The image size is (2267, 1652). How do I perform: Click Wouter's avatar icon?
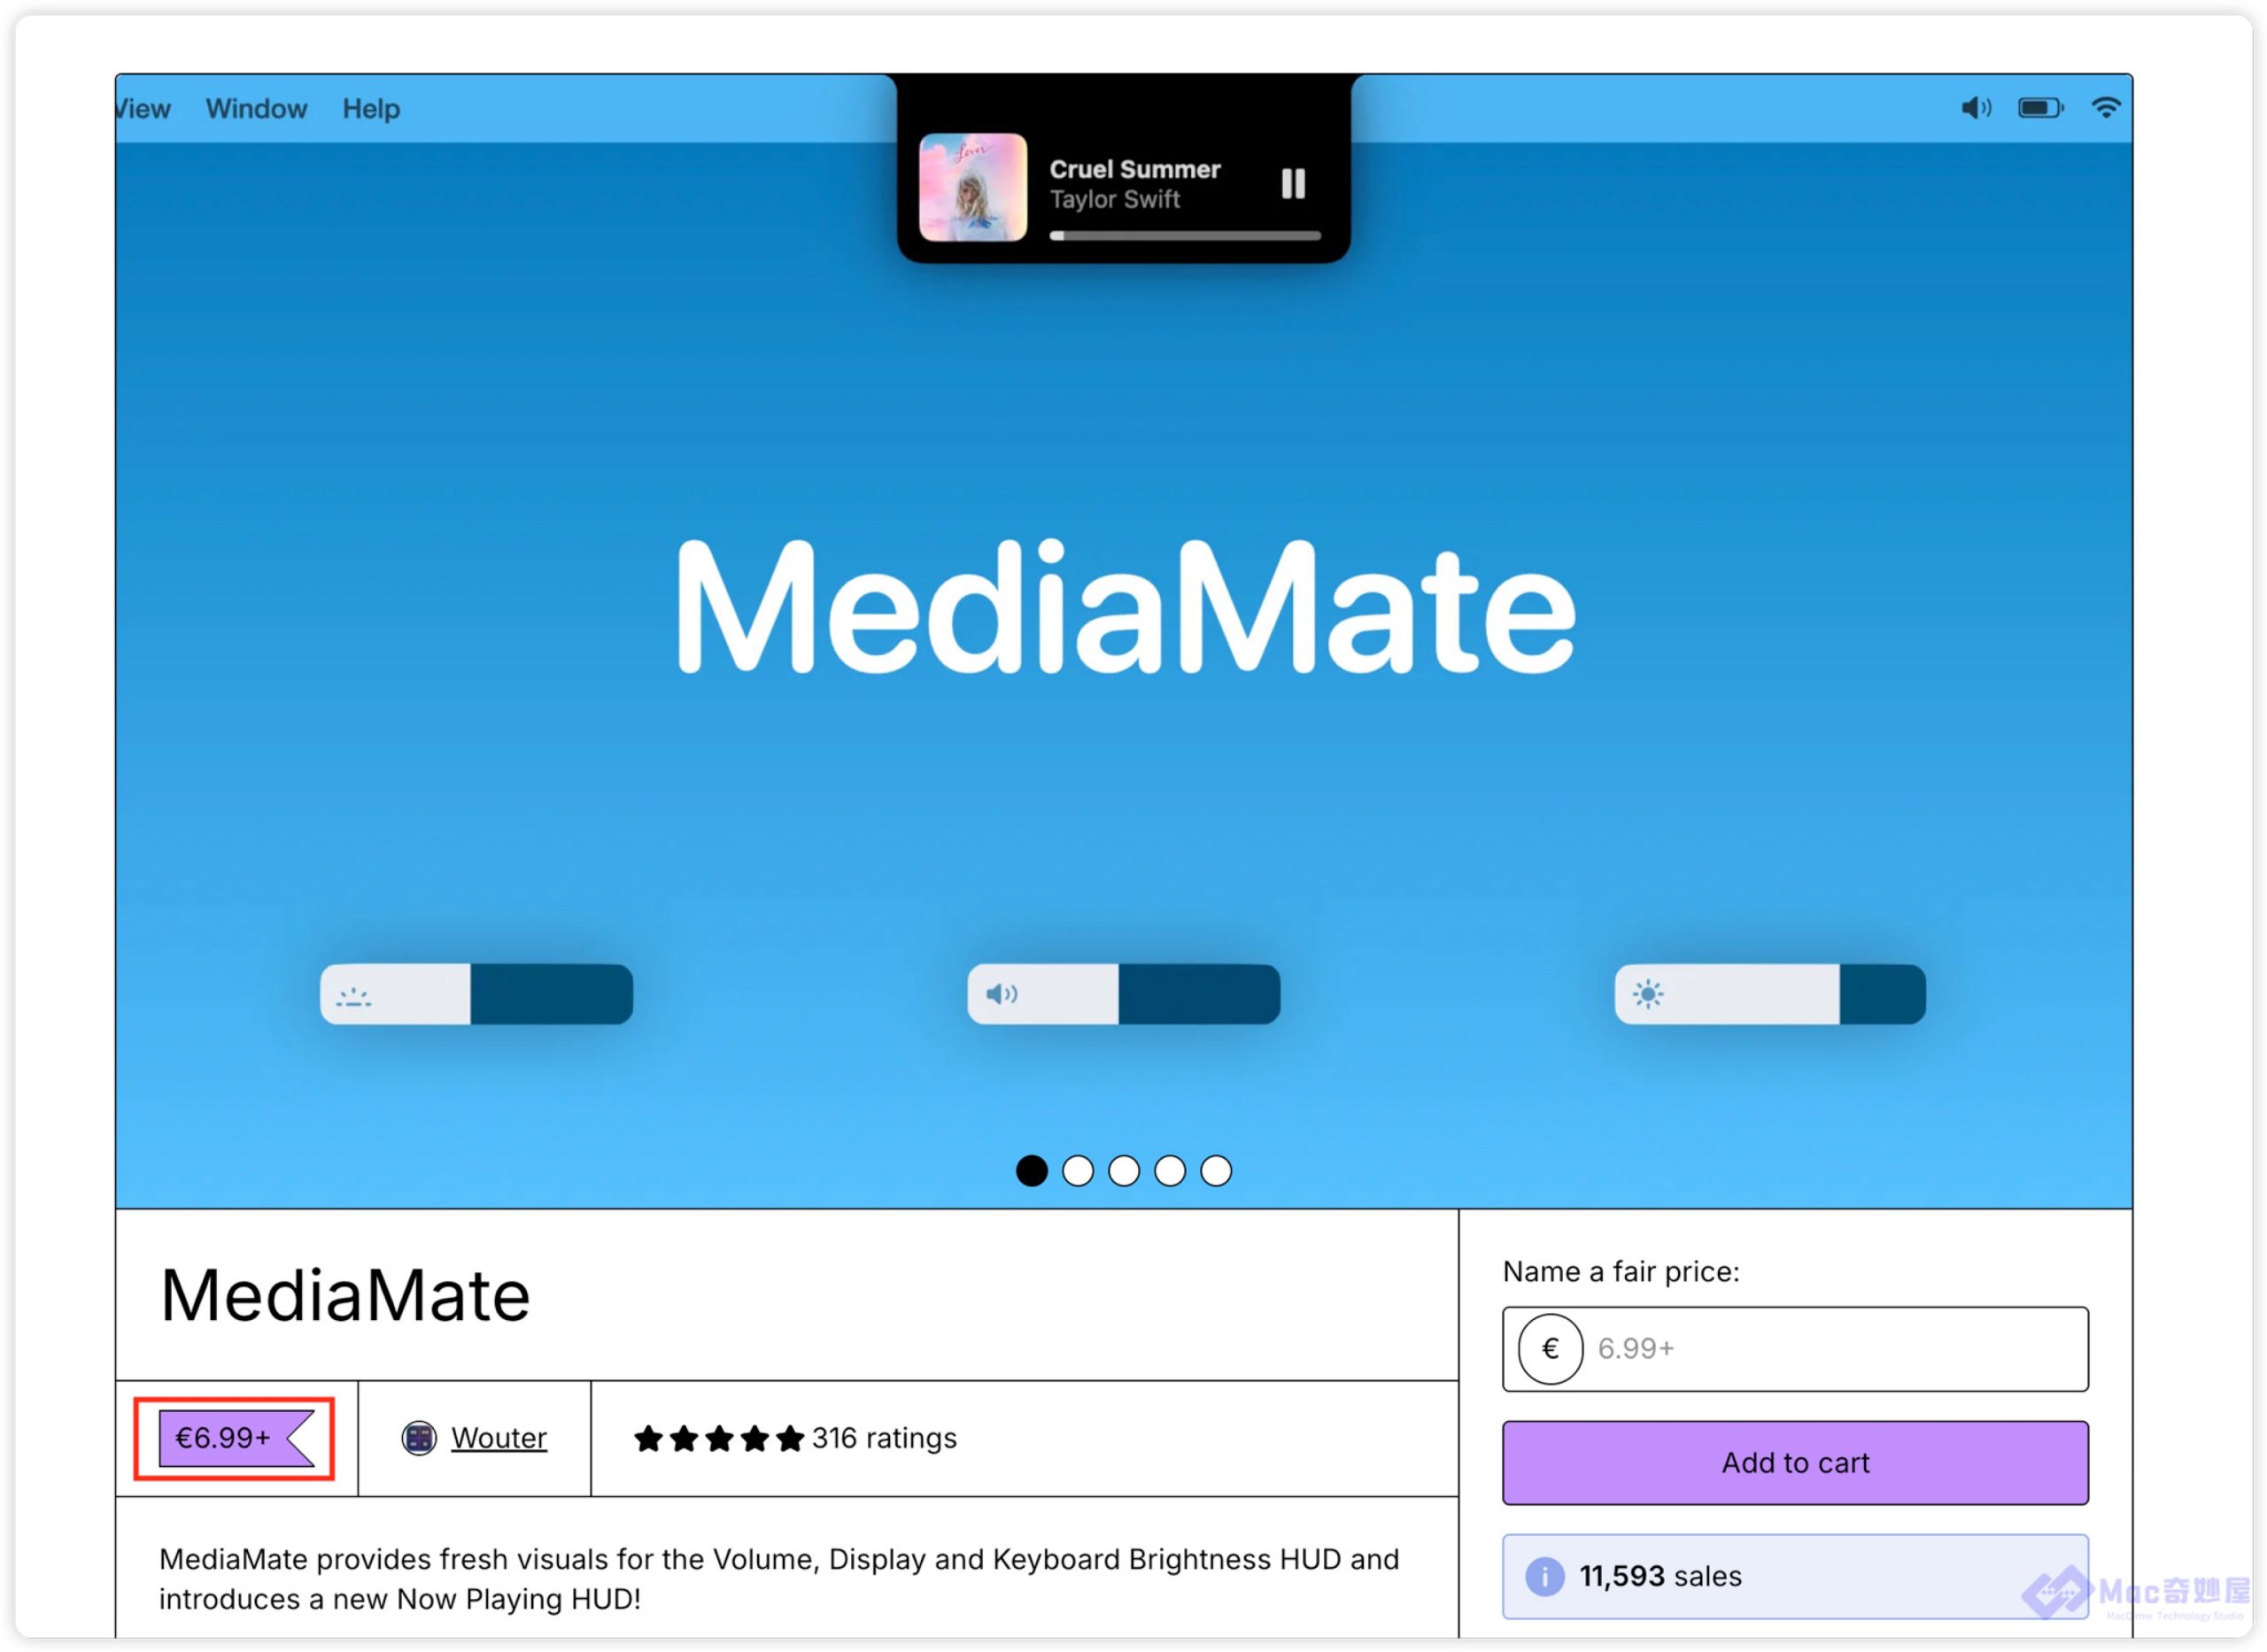tap(418, 1438)
